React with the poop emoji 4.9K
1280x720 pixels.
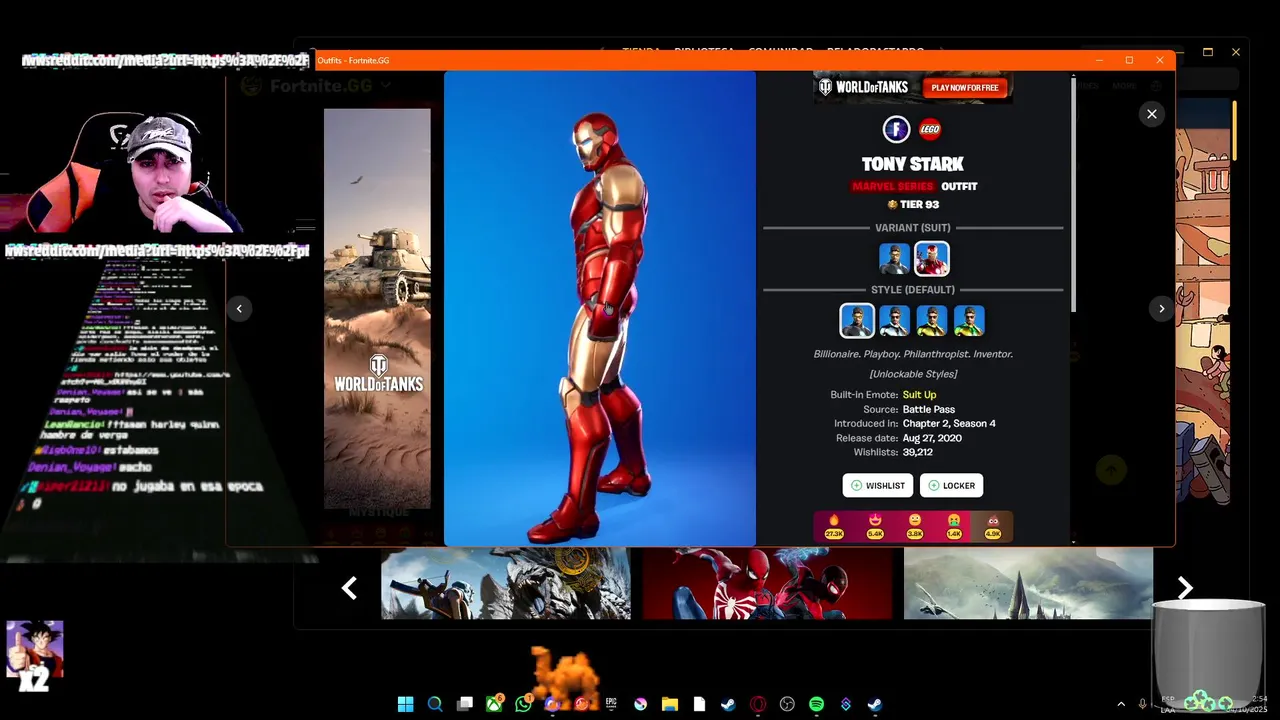pyautogui.click(x=993, y=526)
